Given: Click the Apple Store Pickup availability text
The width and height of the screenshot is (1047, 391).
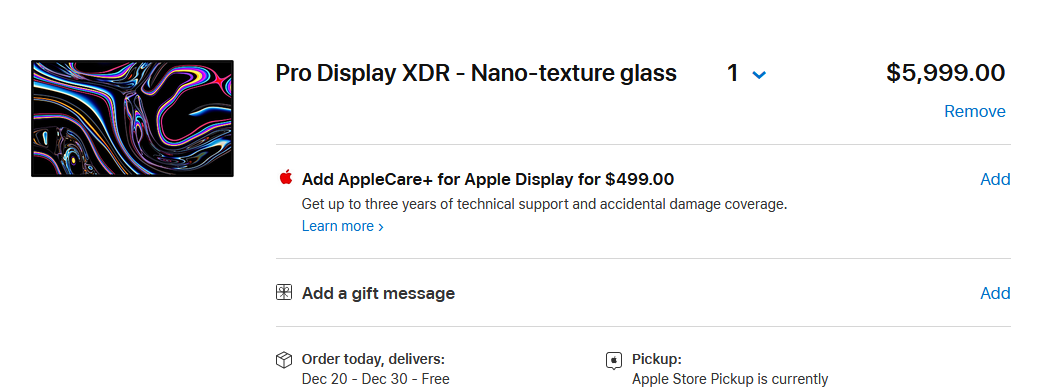Looking at the screenshot, I should click(730, 380).
